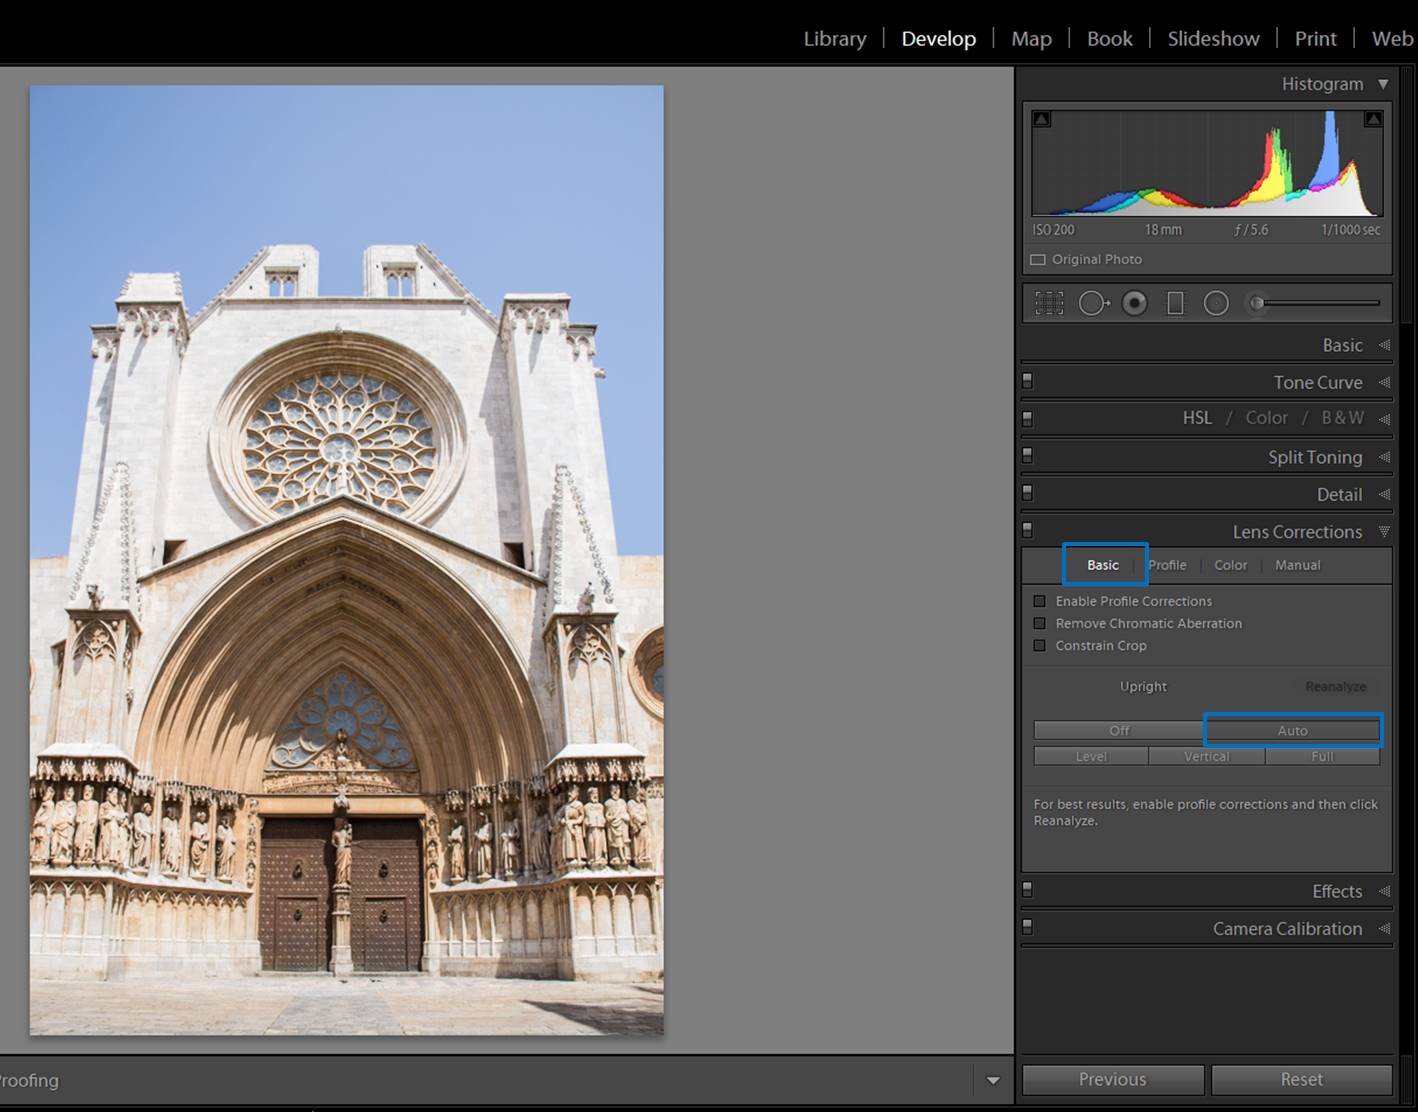Toggle highlight clipping indicator in histogram
1418x1112 pixels.
(1374, 119)
